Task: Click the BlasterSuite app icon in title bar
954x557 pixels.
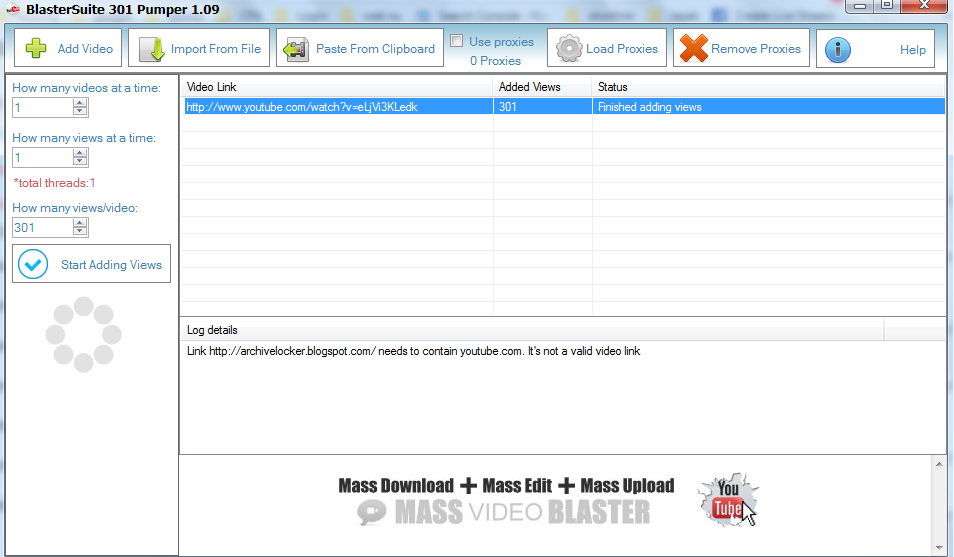Action: click(x=13, y=9)
